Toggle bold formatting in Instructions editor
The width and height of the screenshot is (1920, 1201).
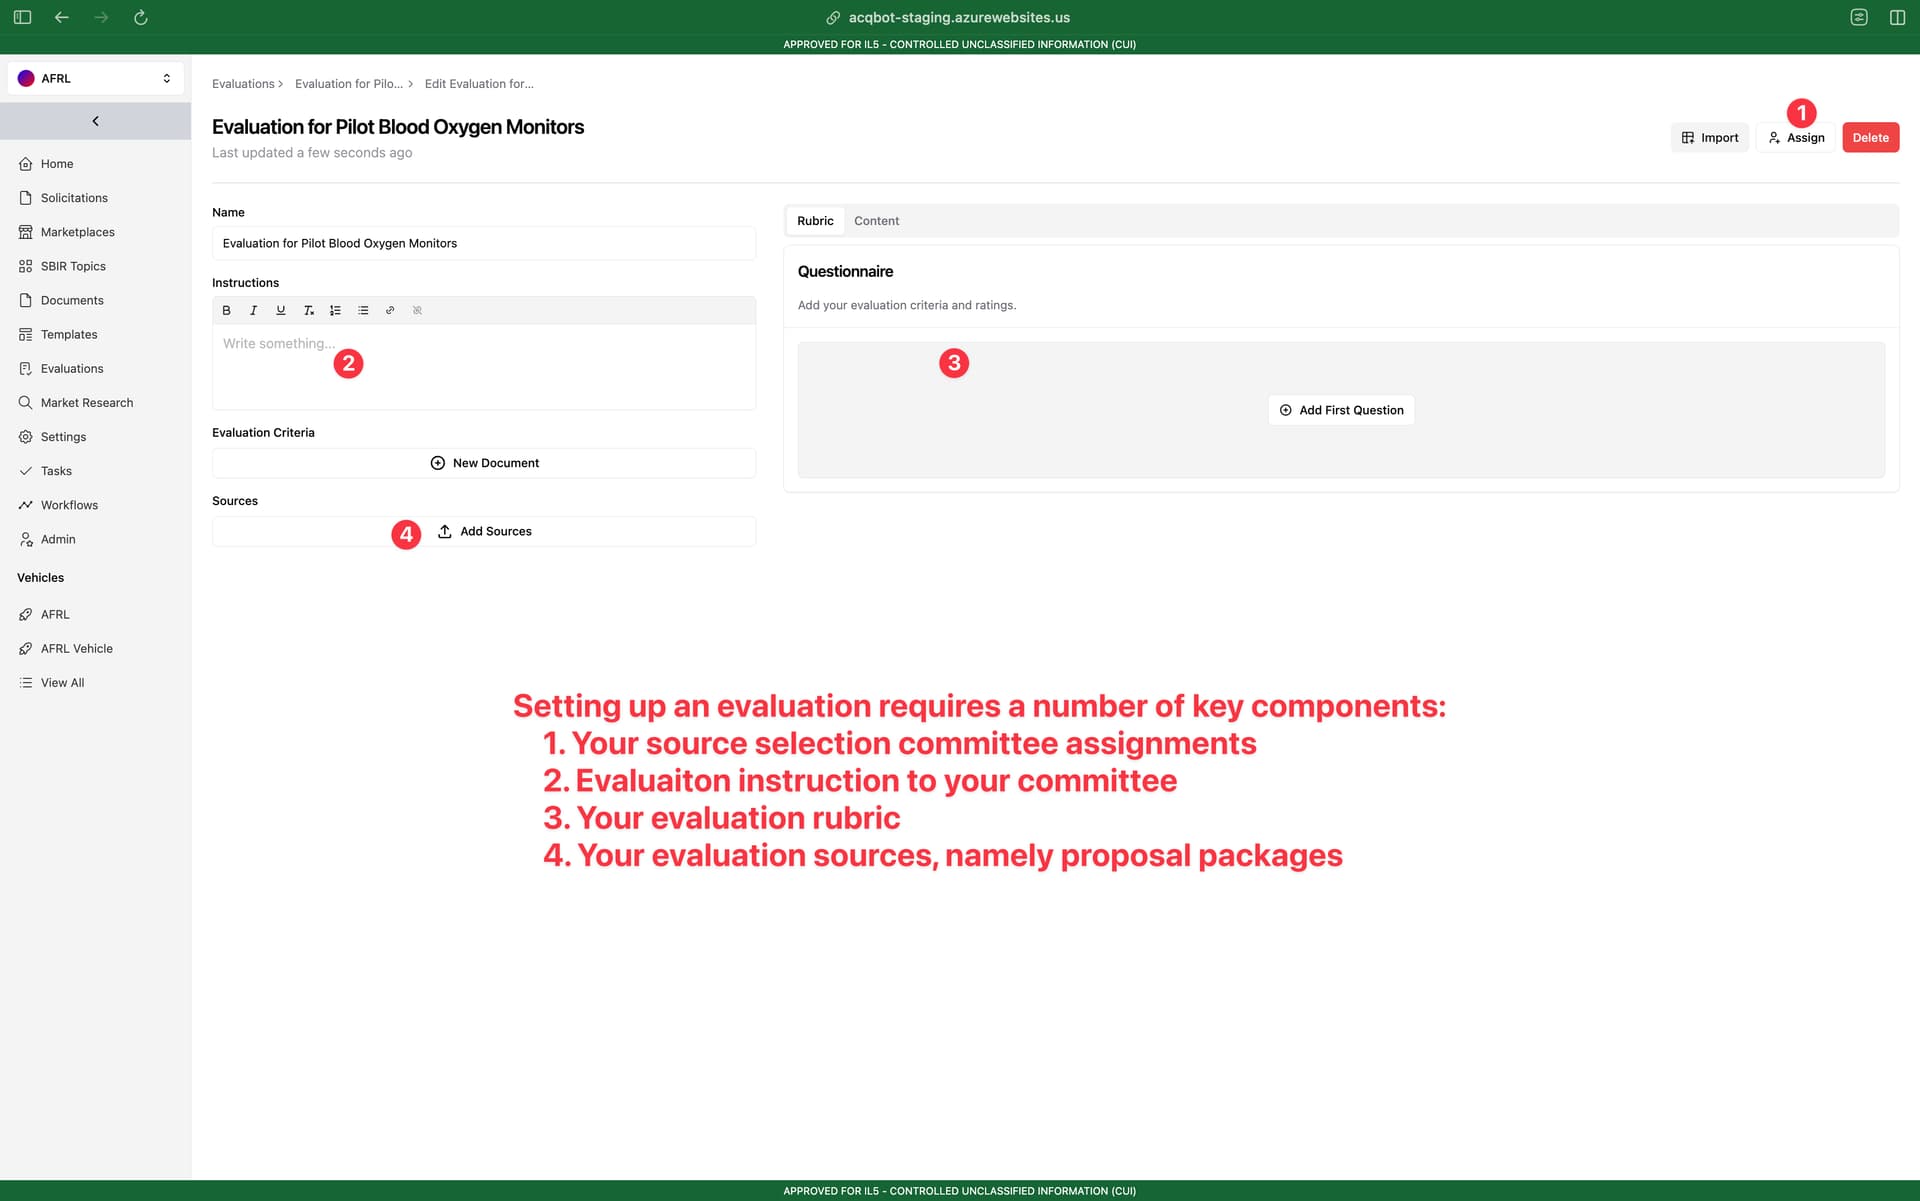[x=226, y=310]
